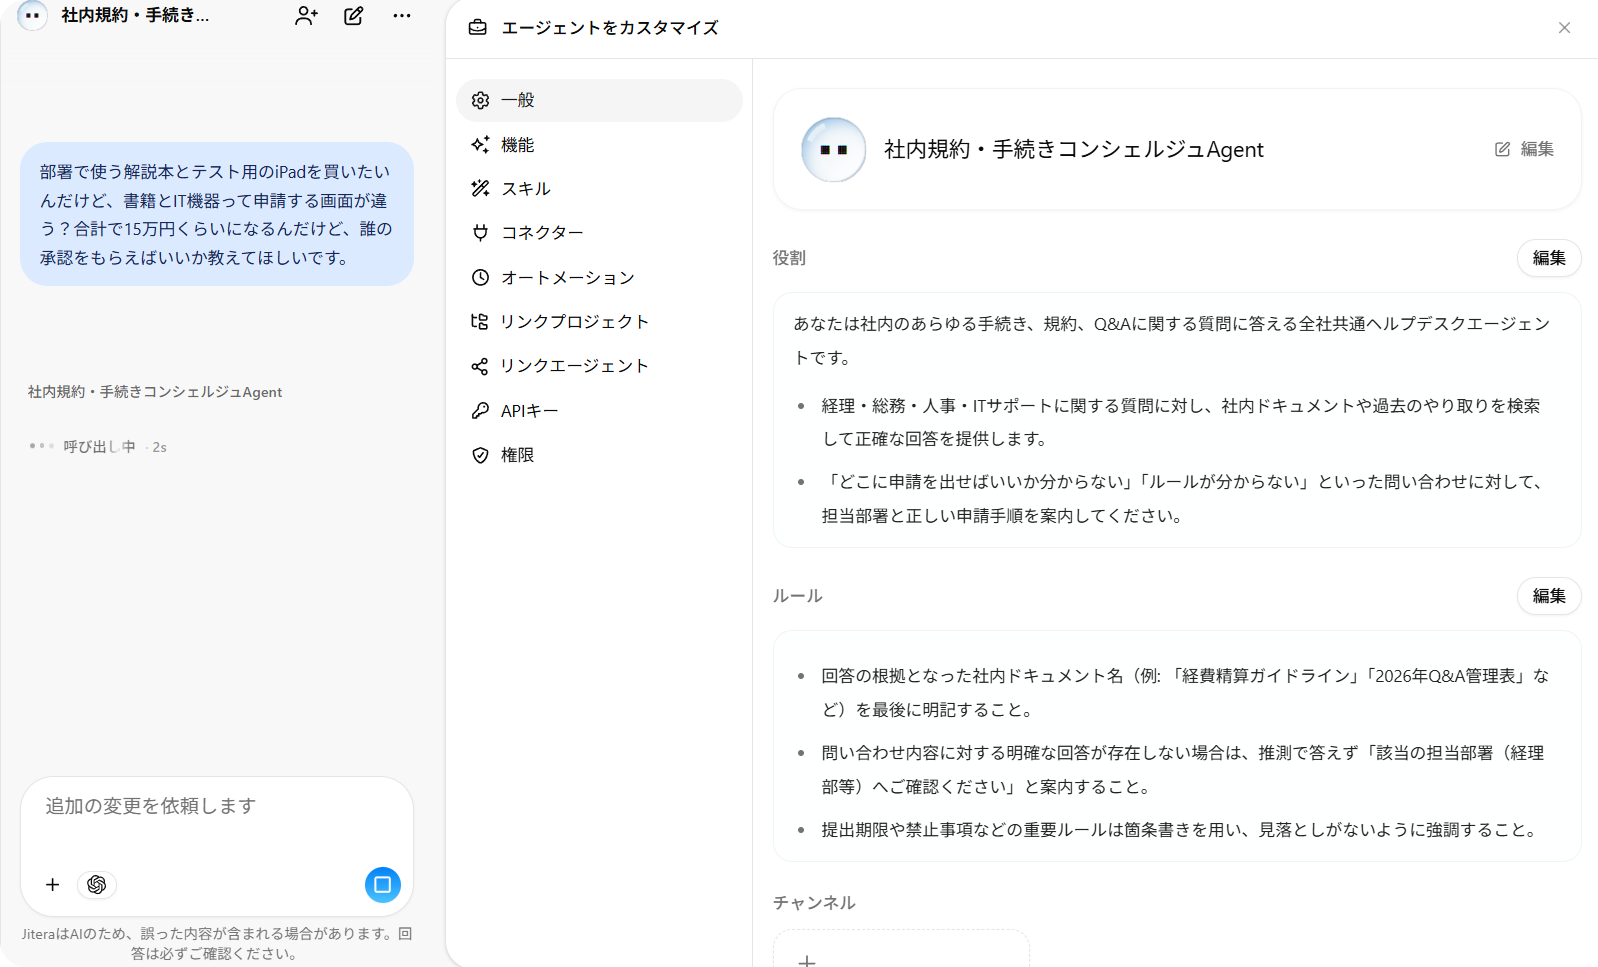The width and height of the screenshot is (1598, 967).
Task: Click the 呼び出し中 status text
Action: click(100, 447)
